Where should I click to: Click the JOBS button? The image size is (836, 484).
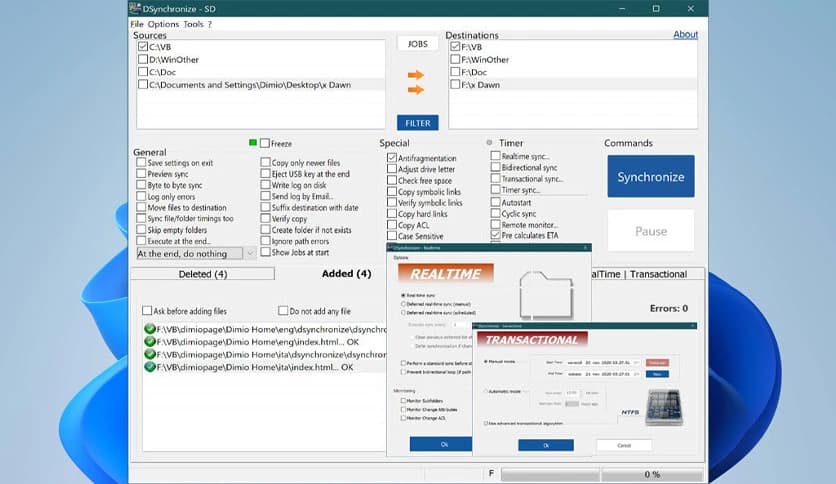coord(417,44)
